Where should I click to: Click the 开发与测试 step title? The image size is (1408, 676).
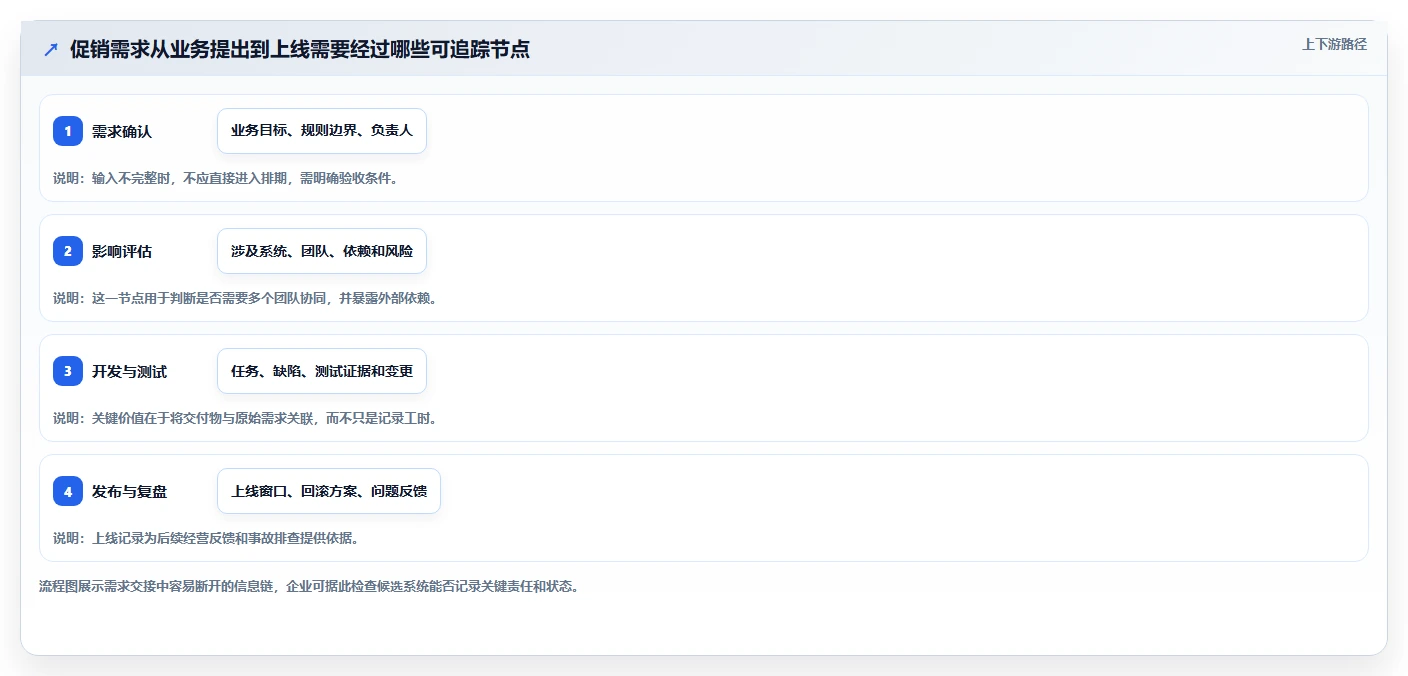pos(129,371)
